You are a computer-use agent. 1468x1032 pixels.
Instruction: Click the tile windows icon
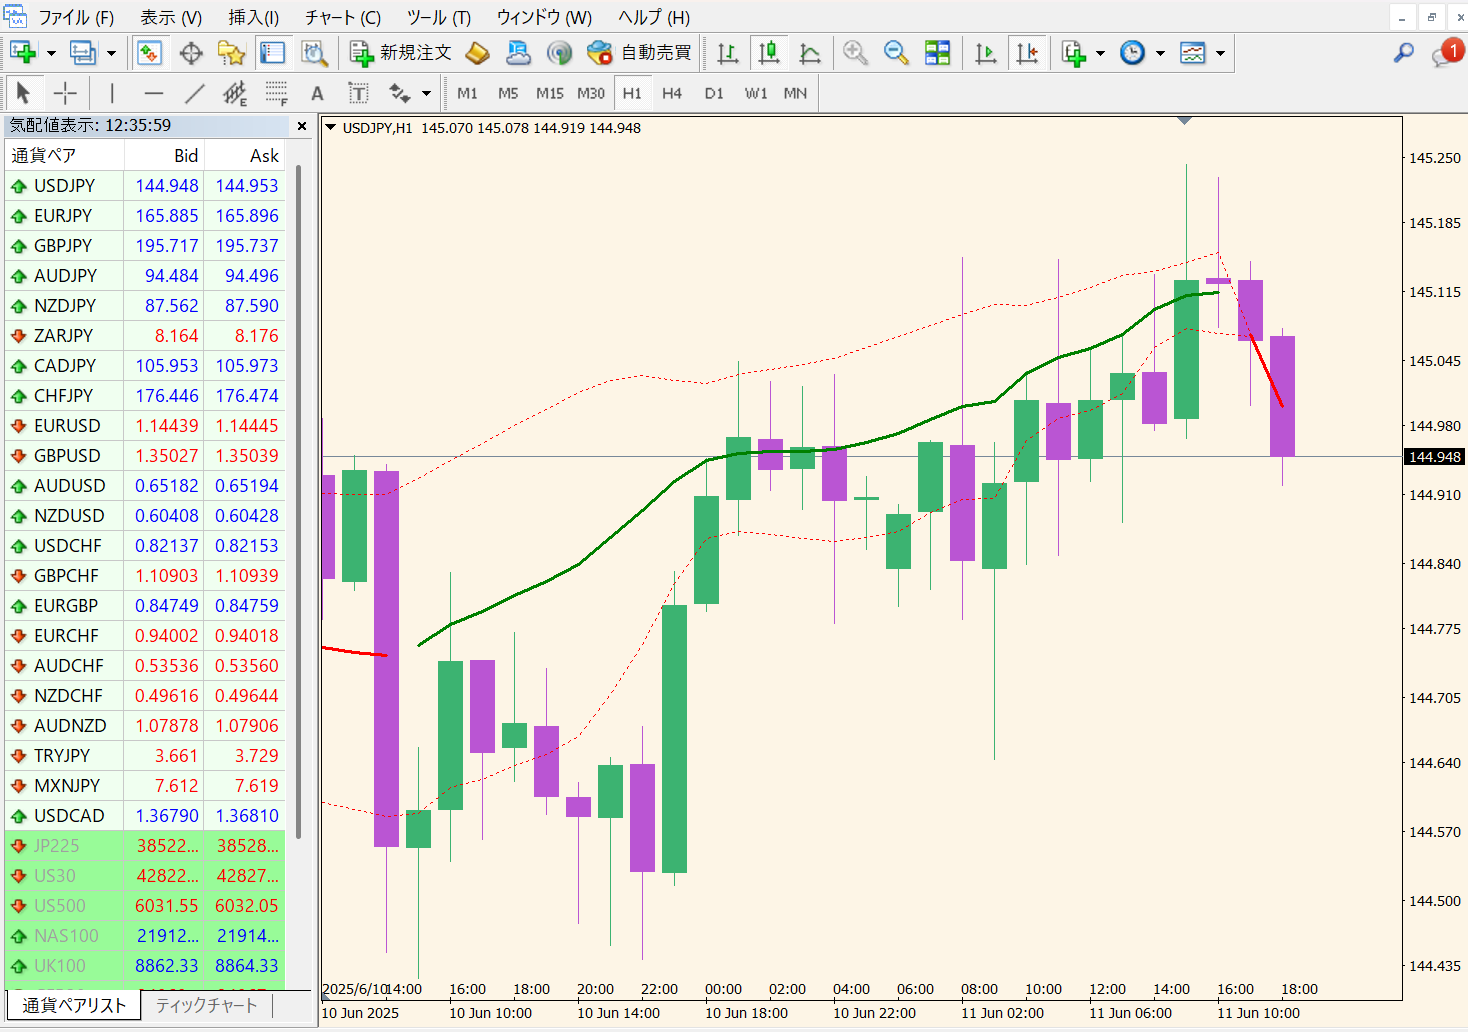tap(937, 53)
